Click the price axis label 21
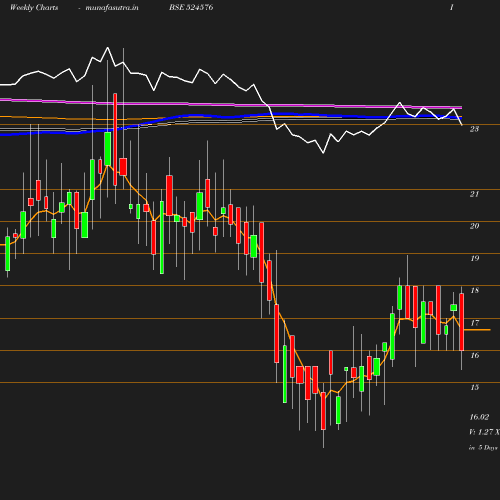The image size is (500, 500). [474, 194]
